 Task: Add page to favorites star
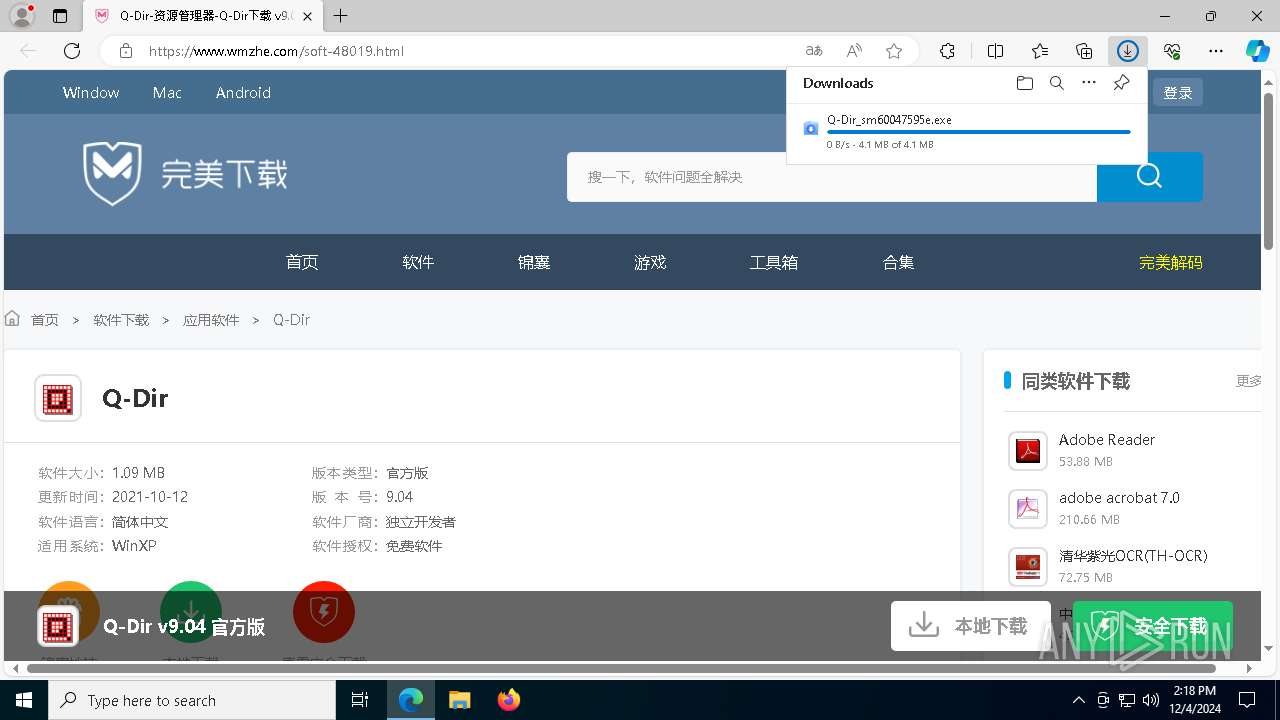click(894, 51)
